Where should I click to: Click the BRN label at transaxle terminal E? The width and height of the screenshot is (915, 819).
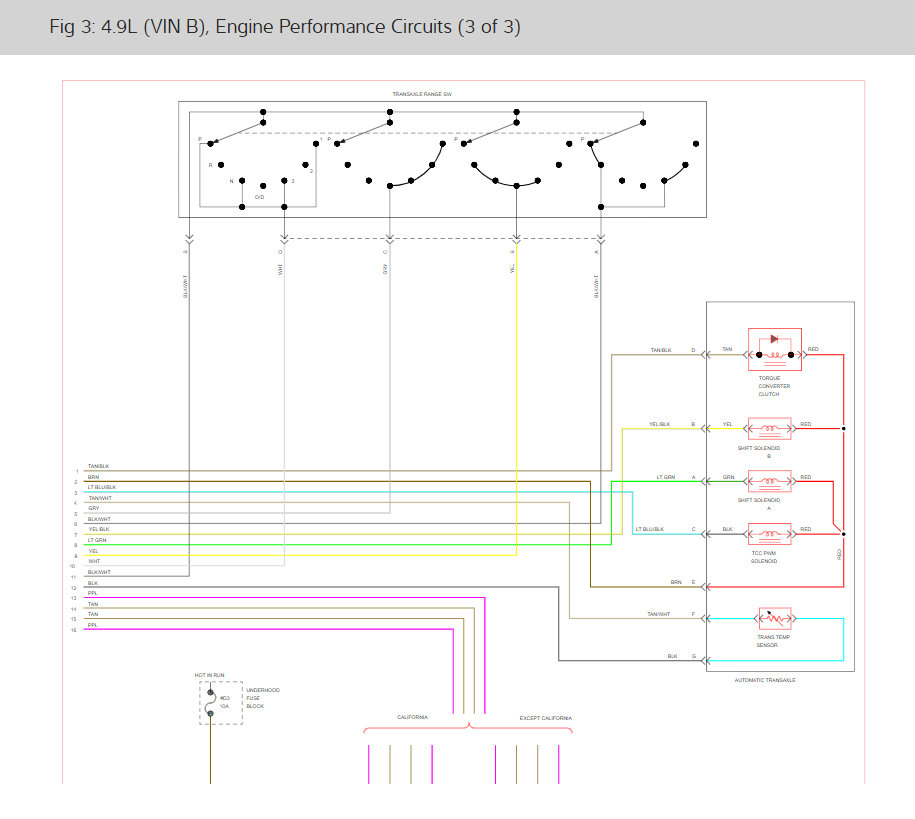pos(676,583)
